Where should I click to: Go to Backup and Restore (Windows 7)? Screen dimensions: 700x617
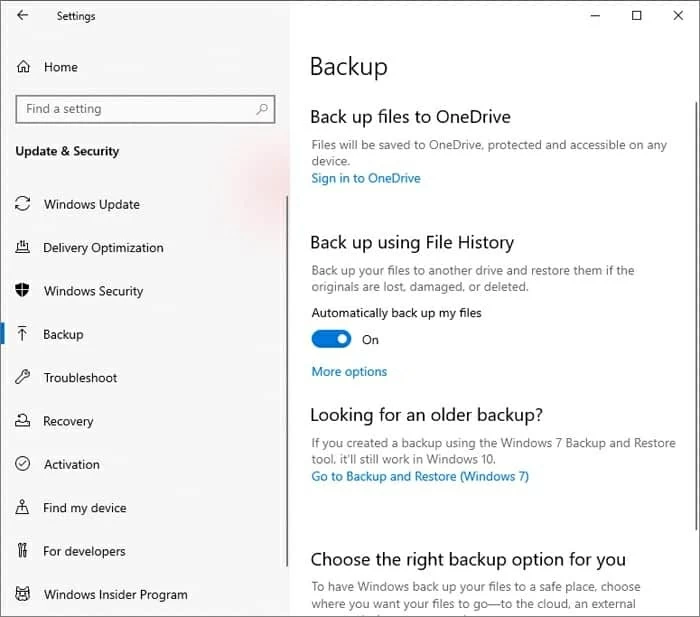pos(419,477)
